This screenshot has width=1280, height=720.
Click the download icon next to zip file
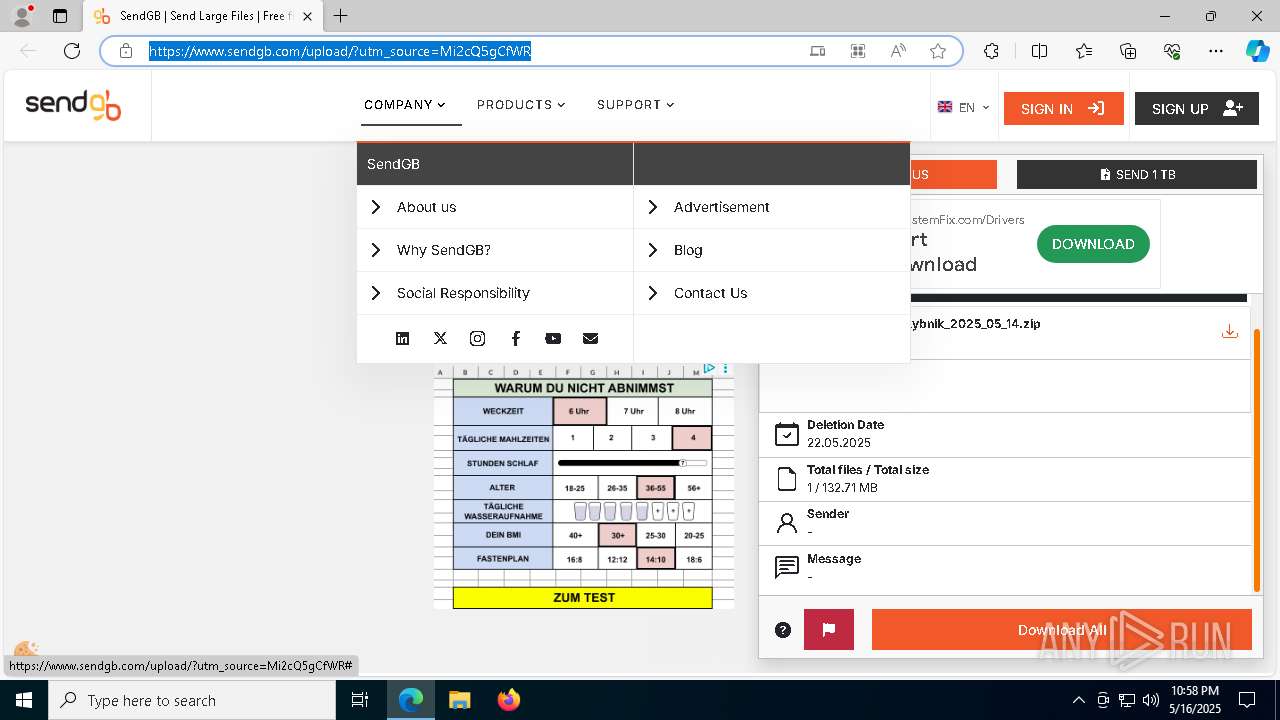(x=1230, y=331)
